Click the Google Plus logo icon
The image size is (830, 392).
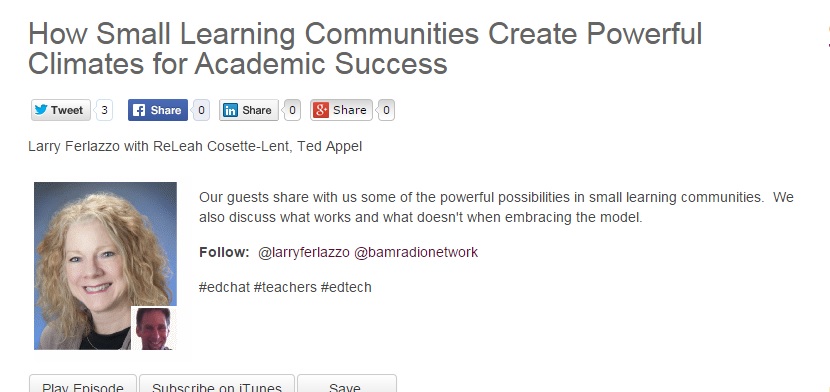point(321,110)
